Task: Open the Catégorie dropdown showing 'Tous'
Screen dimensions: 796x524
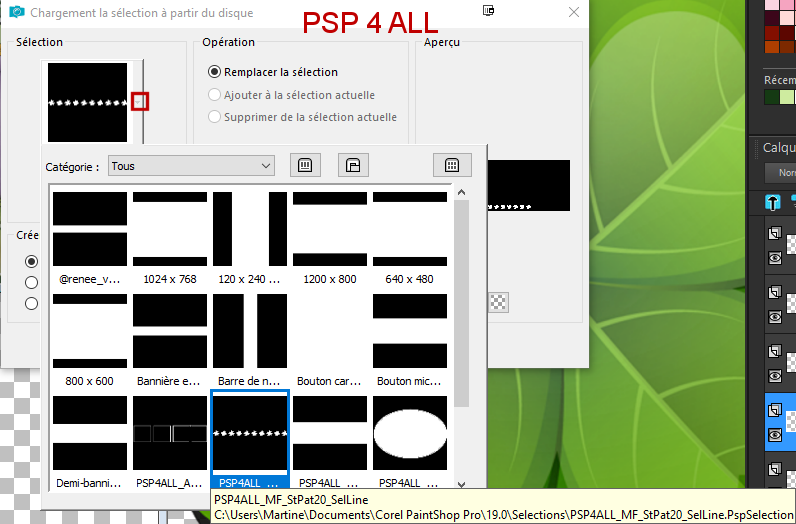Action: tap(191, 166)
